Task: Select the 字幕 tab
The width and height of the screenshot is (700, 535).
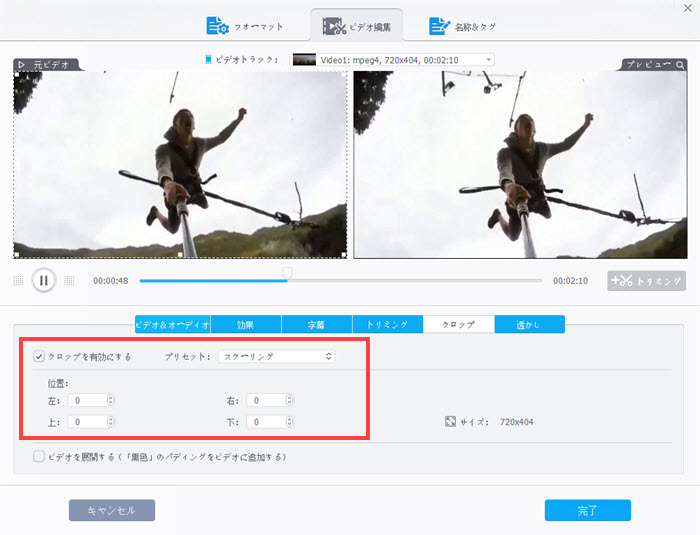Action: (x=317, y=324)
